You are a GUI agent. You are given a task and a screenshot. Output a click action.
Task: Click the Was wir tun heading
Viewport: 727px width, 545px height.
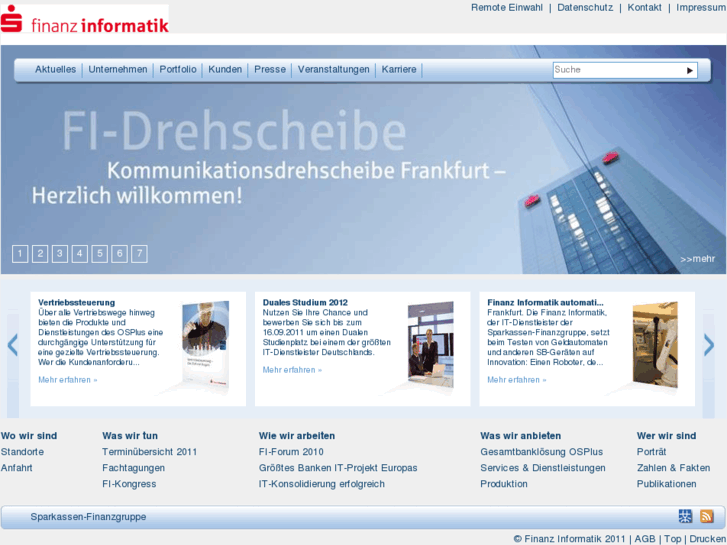point(130,436)
